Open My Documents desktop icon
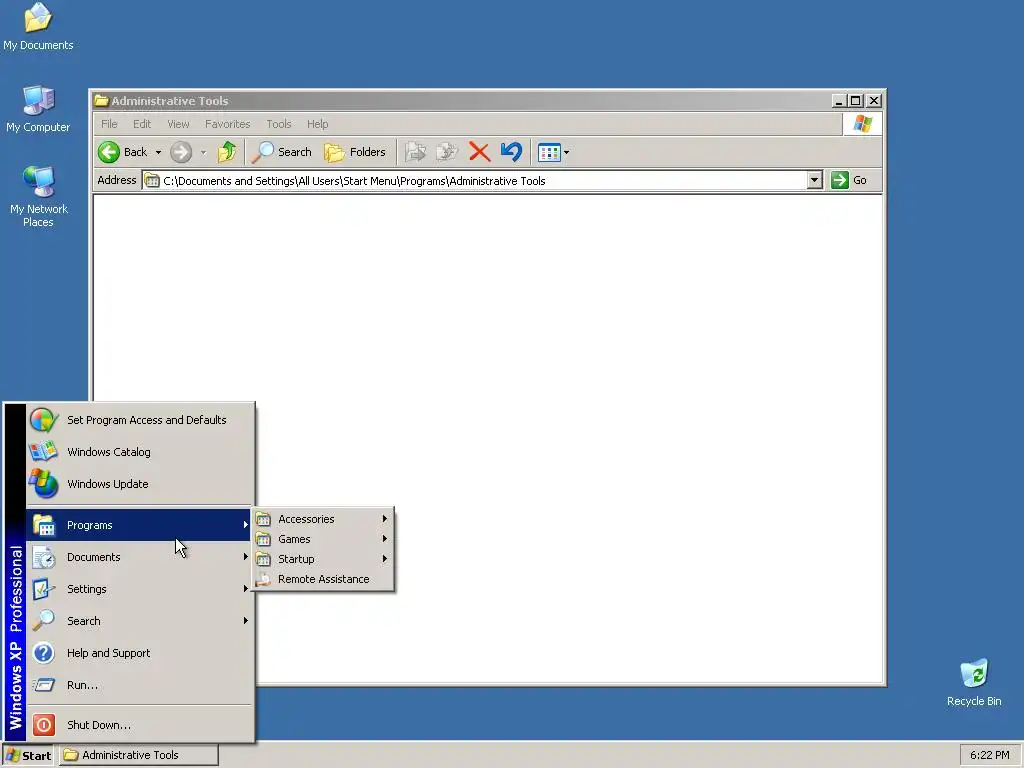 38,26
